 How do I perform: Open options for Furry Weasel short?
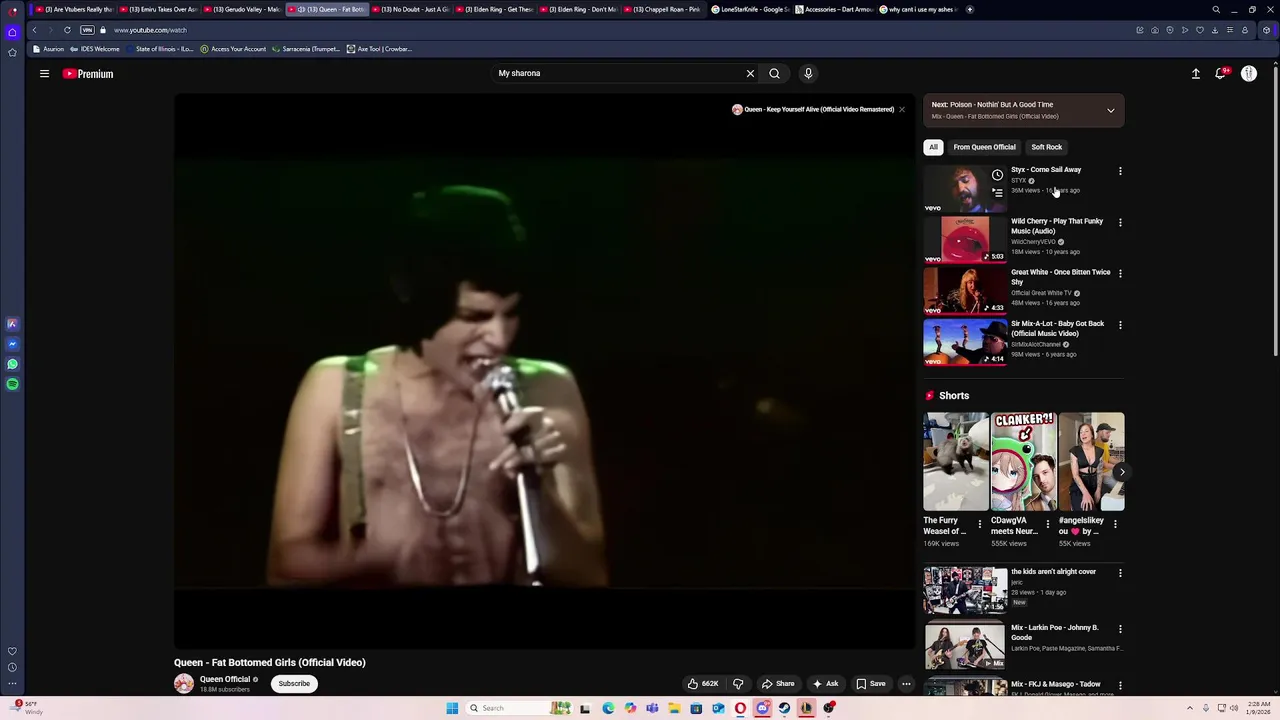[x=980, y=523]
